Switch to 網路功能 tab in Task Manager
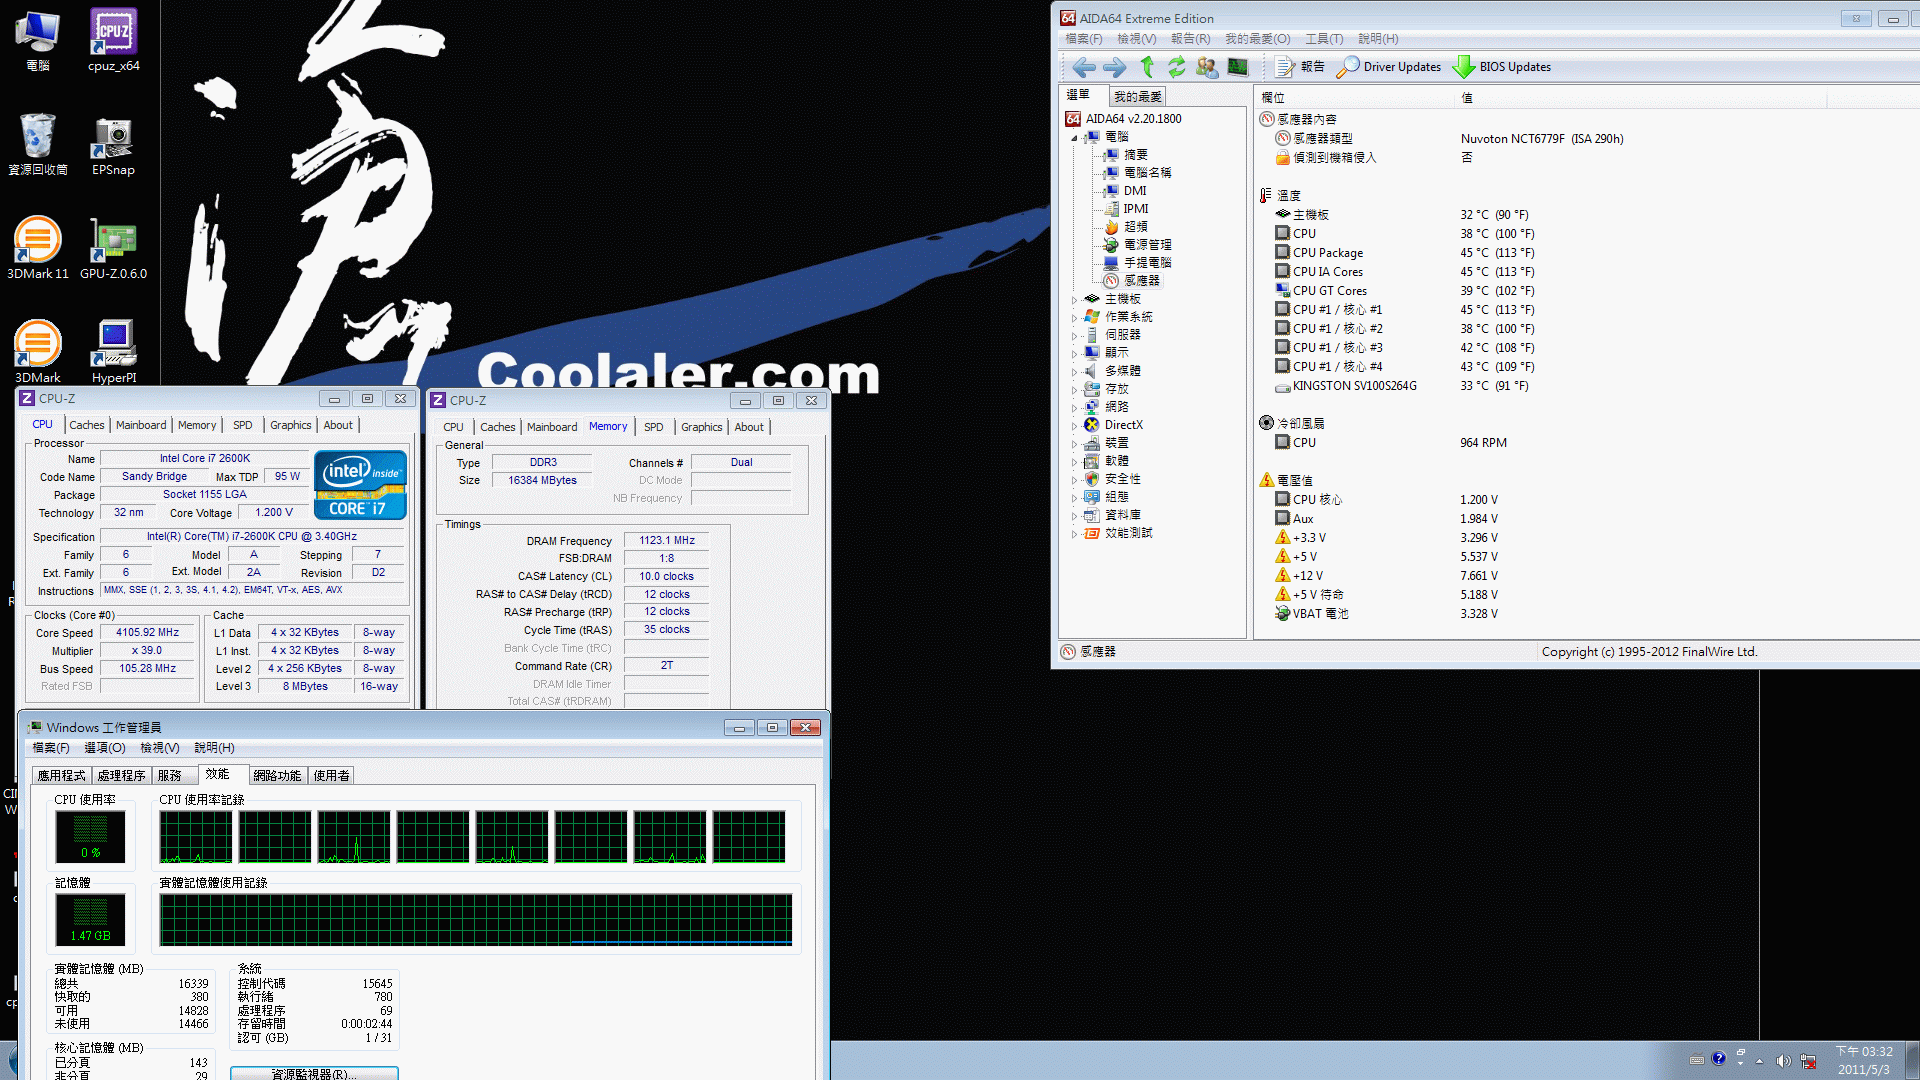Image resolution: width=1920 pixels, height=1080 pixels. coord(277,775)
